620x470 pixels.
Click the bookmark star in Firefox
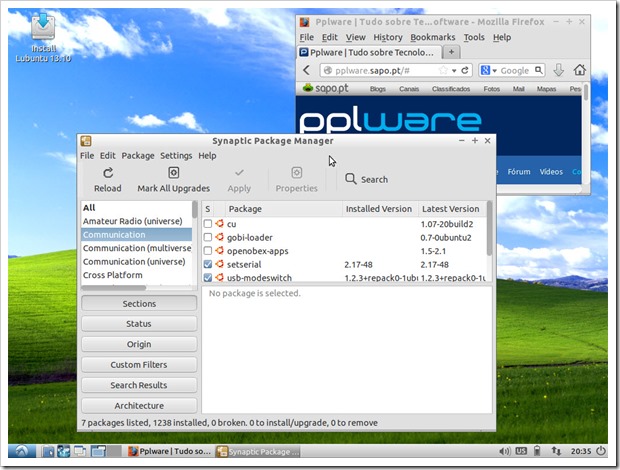(443, 70)
